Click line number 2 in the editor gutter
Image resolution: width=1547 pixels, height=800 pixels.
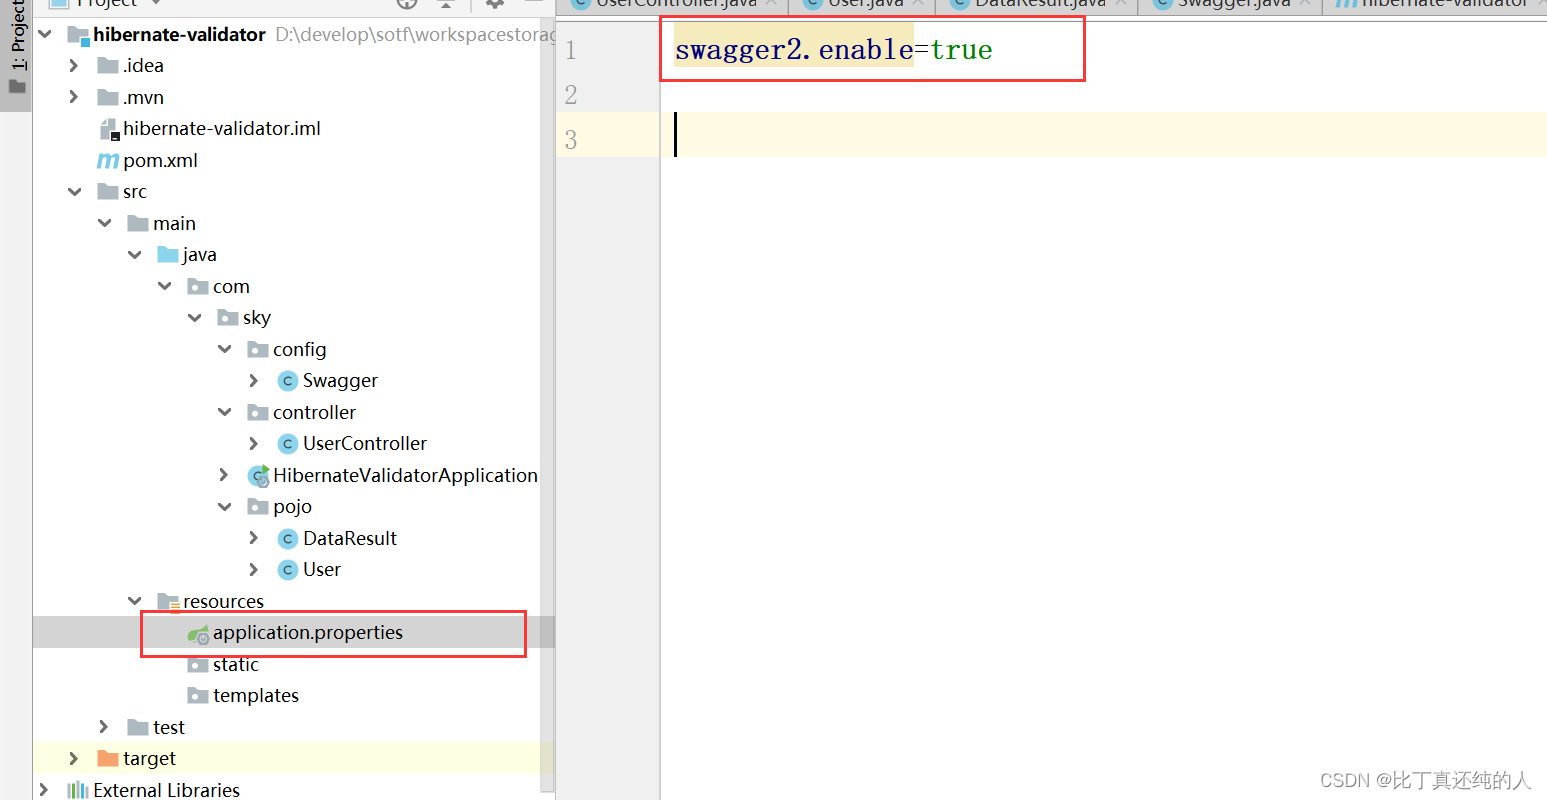pos(570,94)
